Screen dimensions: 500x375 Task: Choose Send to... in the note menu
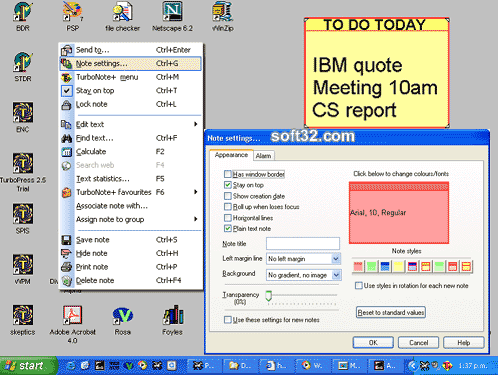tap(131, 50)
